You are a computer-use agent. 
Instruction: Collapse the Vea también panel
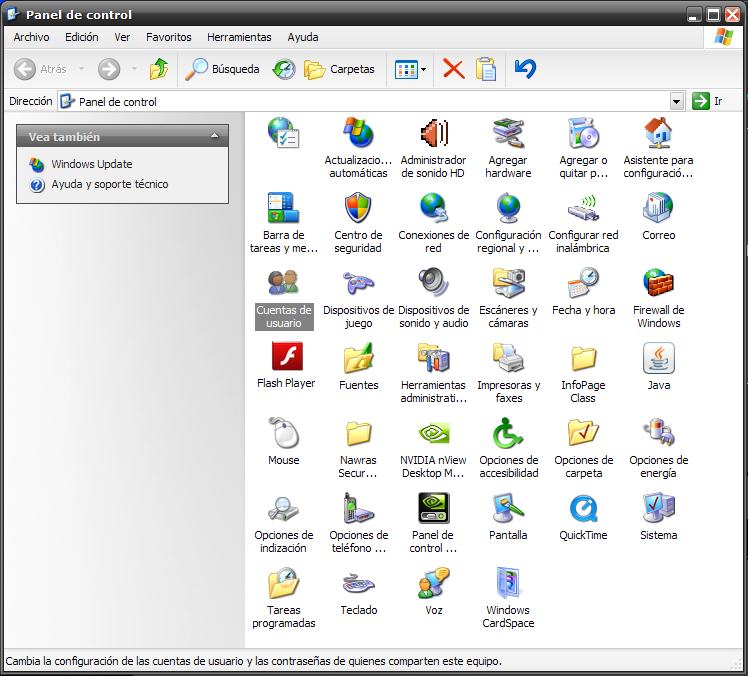(215, 136)
